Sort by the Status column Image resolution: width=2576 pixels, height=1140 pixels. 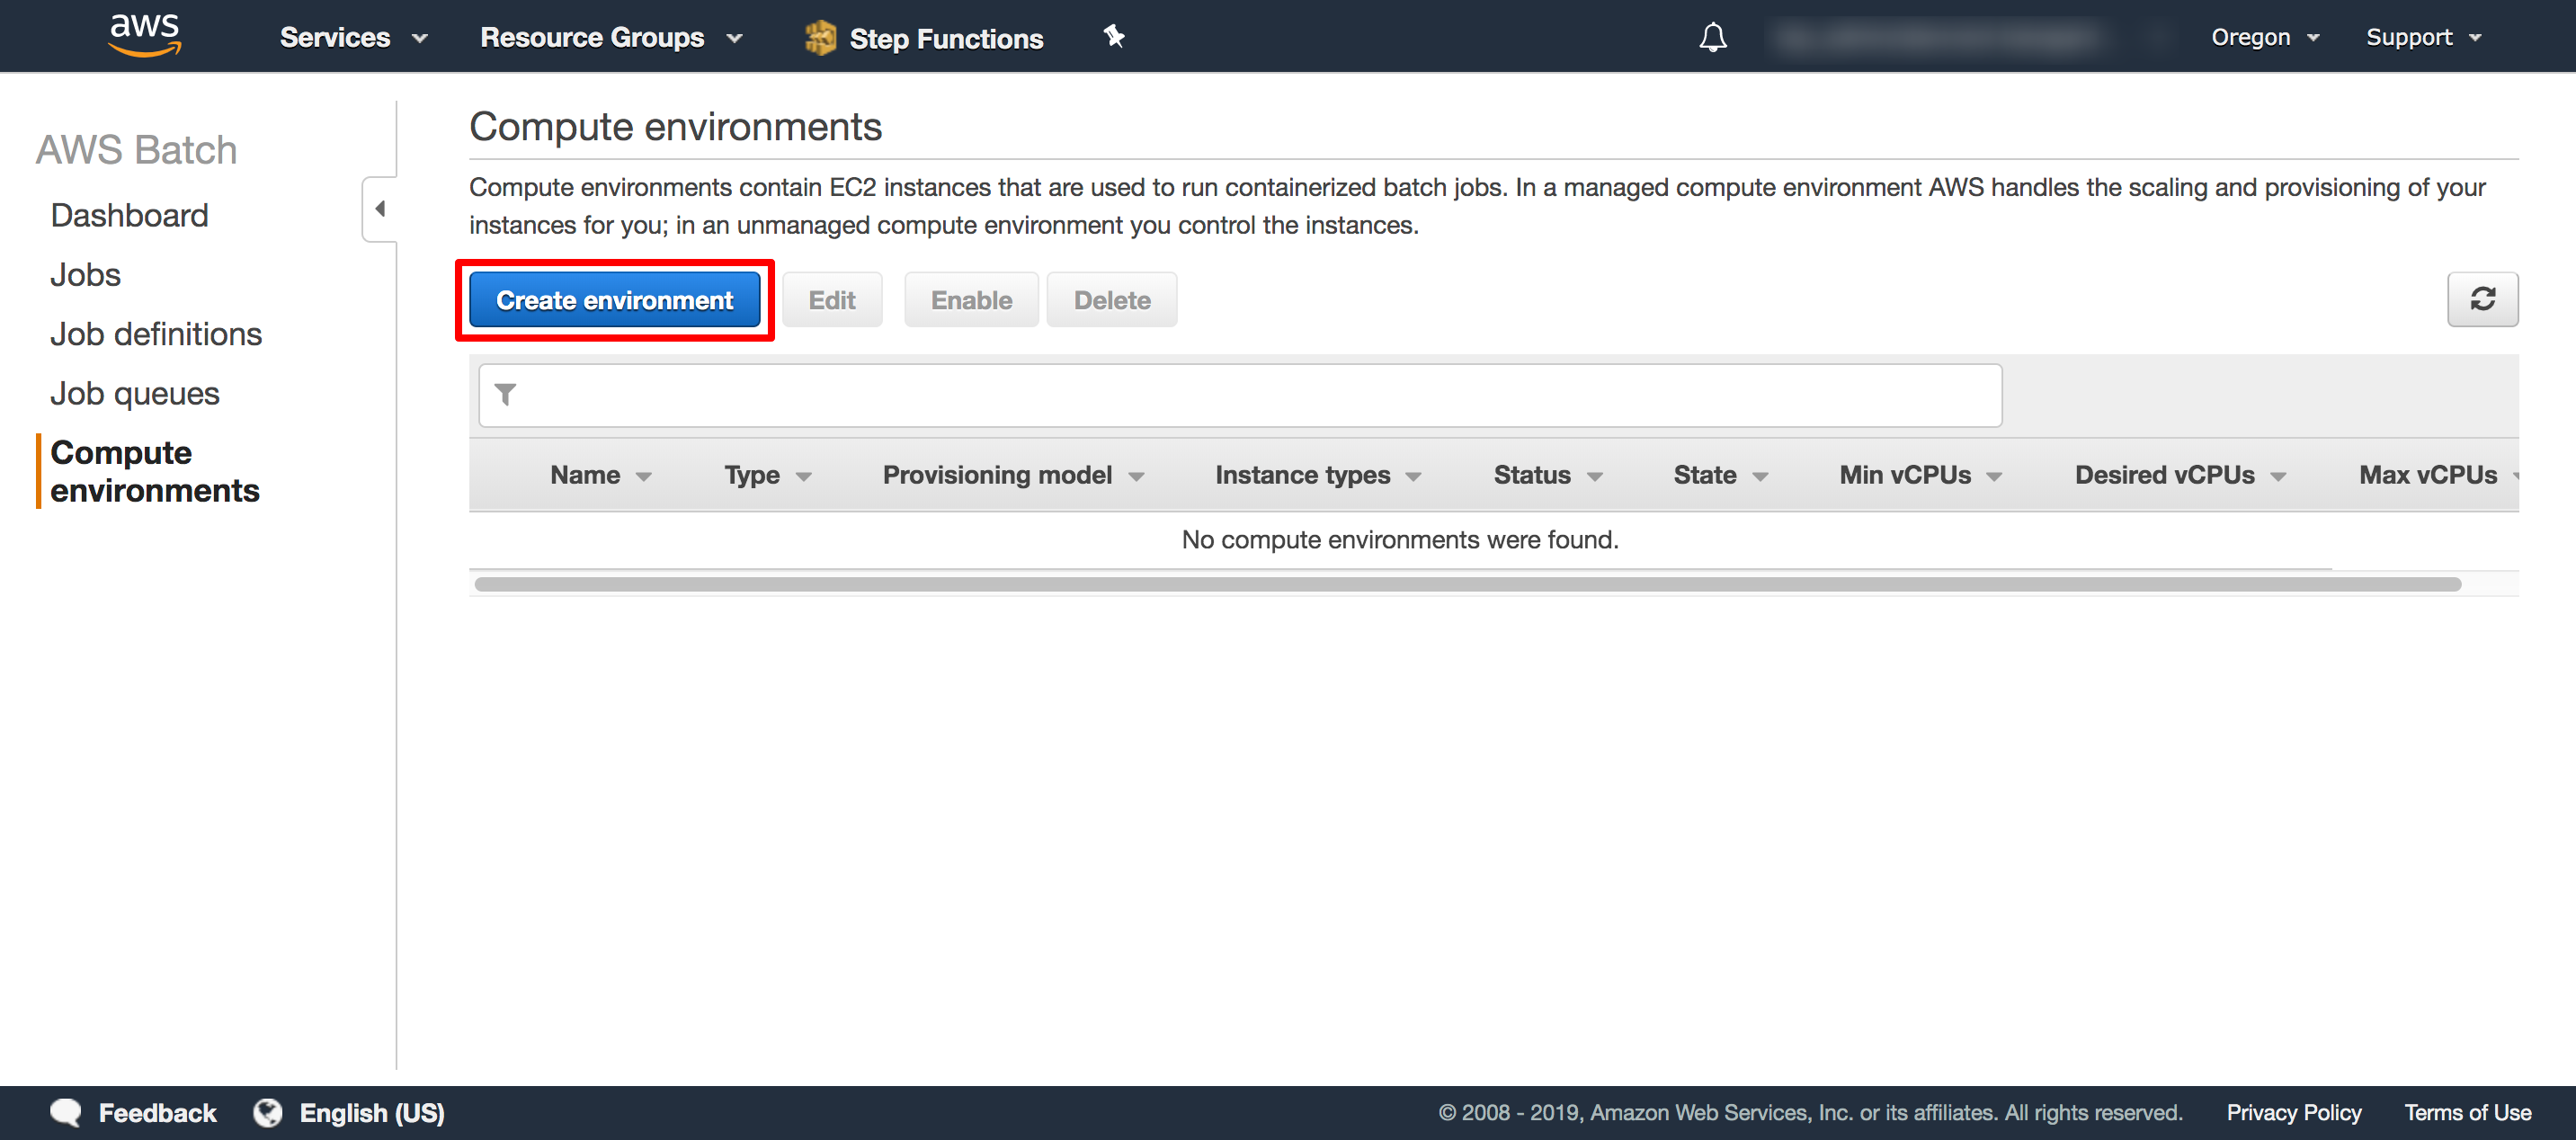tap(1548, 475)
